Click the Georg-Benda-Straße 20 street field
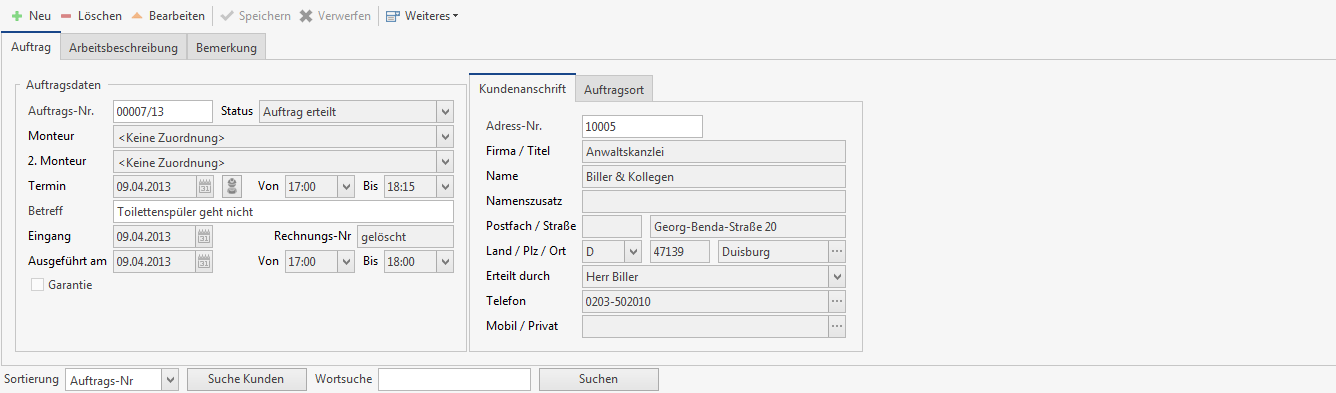Viewport: 1336px width, 393px height. coord(748,226)
